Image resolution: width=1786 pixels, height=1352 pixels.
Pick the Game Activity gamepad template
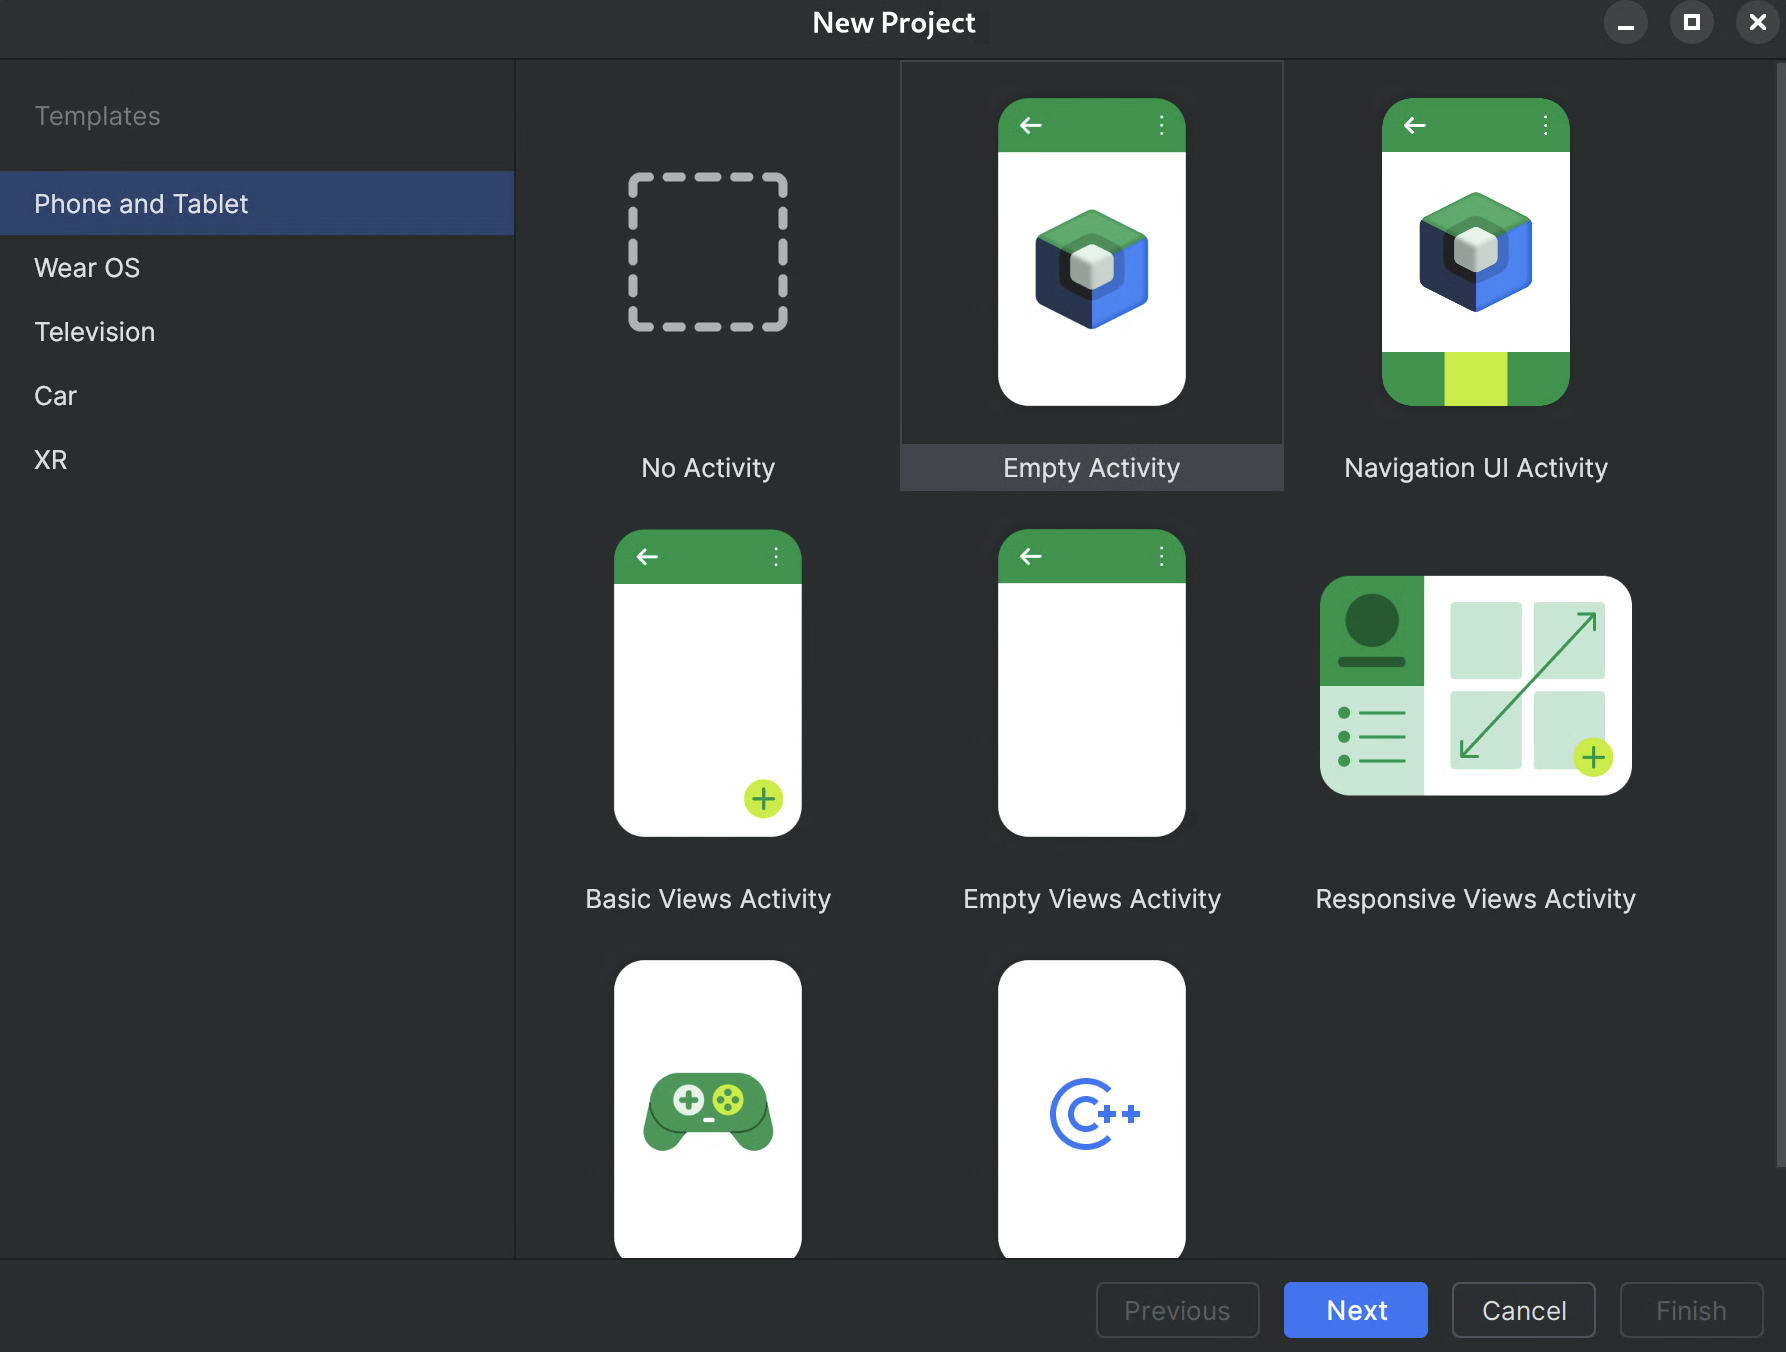click(707, 1110)
